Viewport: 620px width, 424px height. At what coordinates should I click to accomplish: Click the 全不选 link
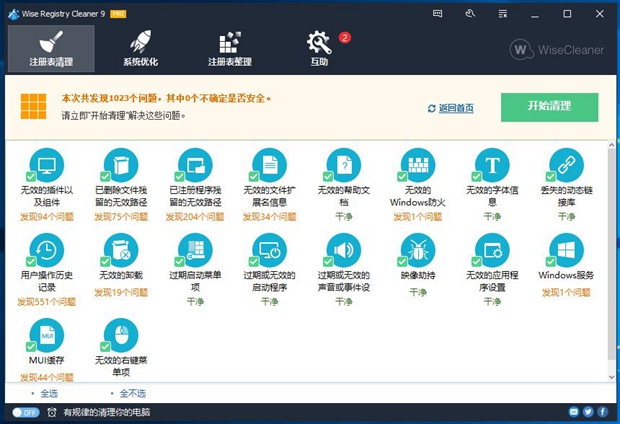(132, 393)
